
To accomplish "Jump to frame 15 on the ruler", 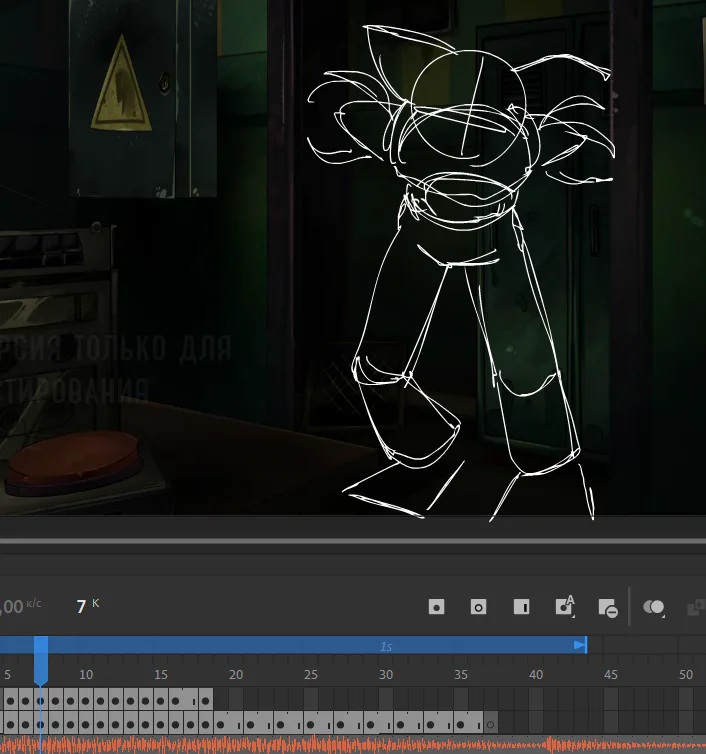I will click(x=161, y=675).
